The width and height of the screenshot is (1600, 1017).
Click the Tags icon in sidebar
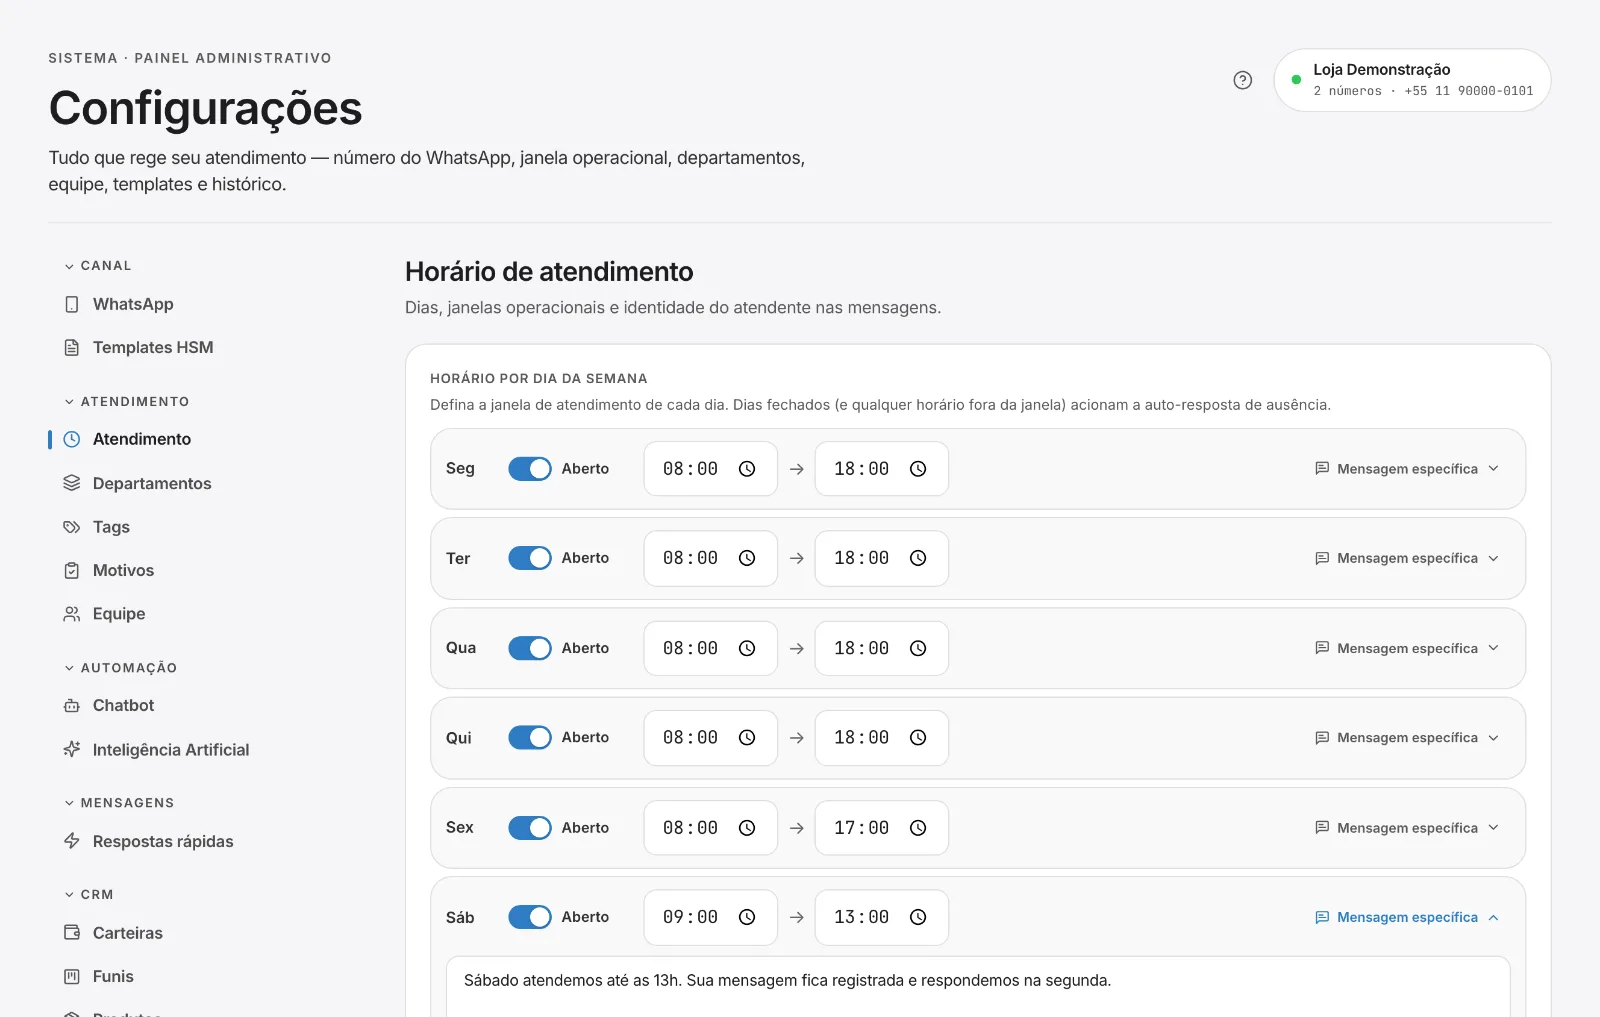click(x=72, y=527)
